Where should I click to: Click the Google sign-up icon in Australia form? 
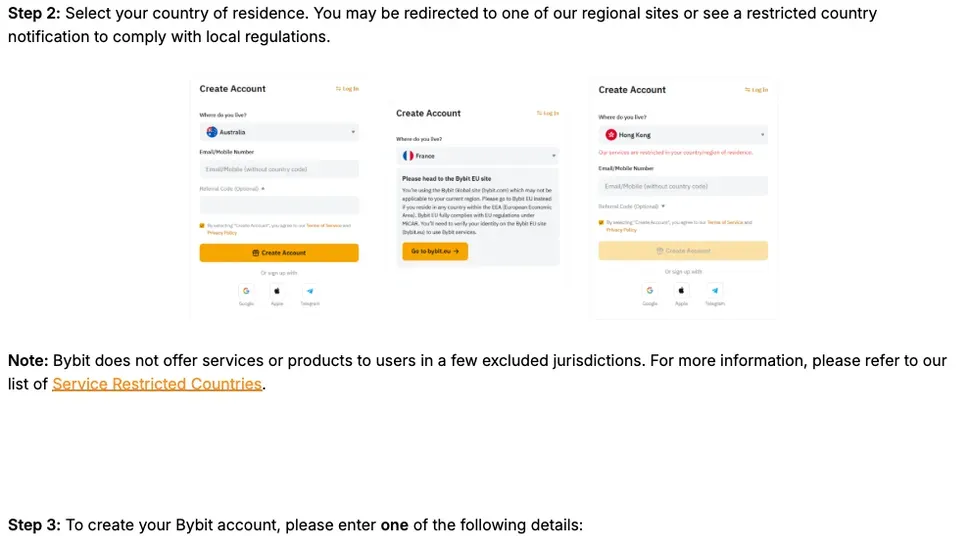coord(246,291)
